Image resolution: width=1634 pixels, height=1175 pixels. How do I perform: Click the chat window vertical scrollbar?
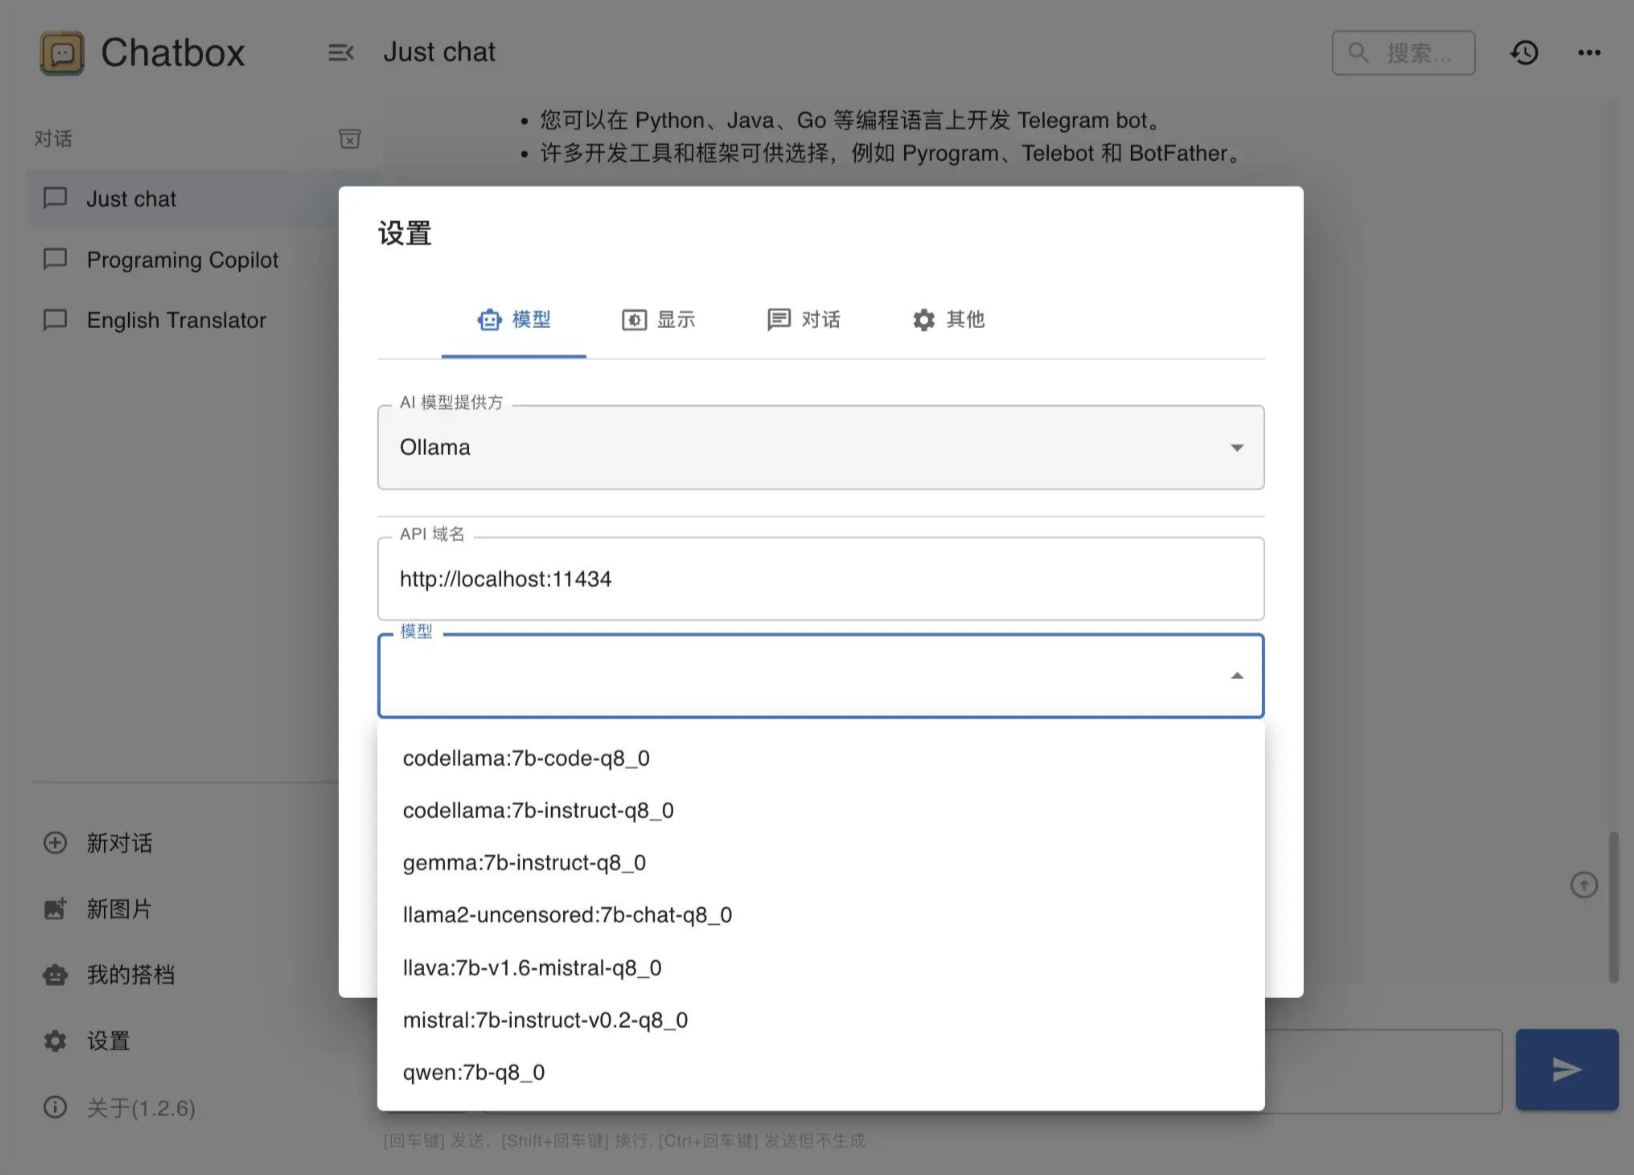1612,906
